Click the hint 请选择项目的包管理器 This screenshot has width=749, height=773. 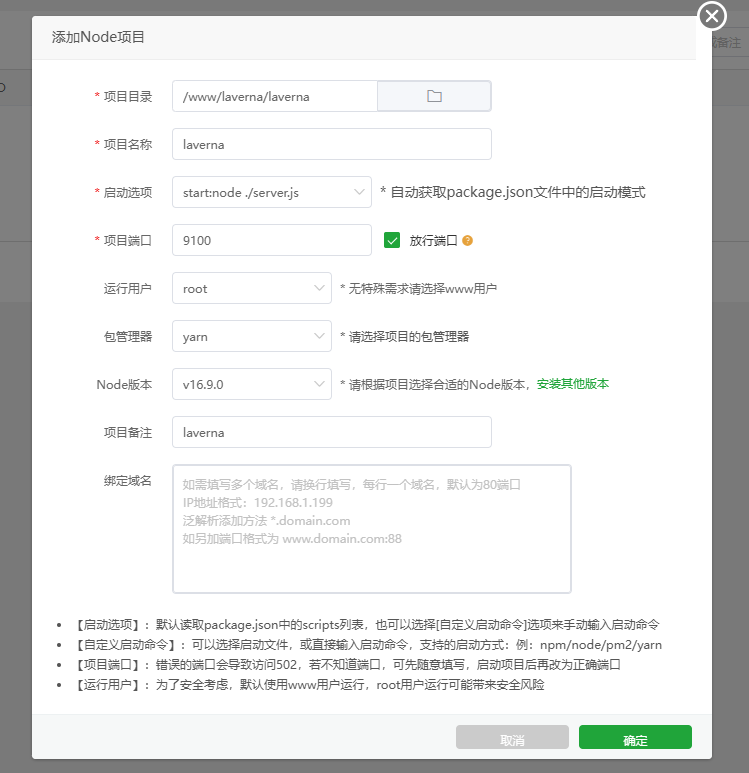[x=404, y=337]
